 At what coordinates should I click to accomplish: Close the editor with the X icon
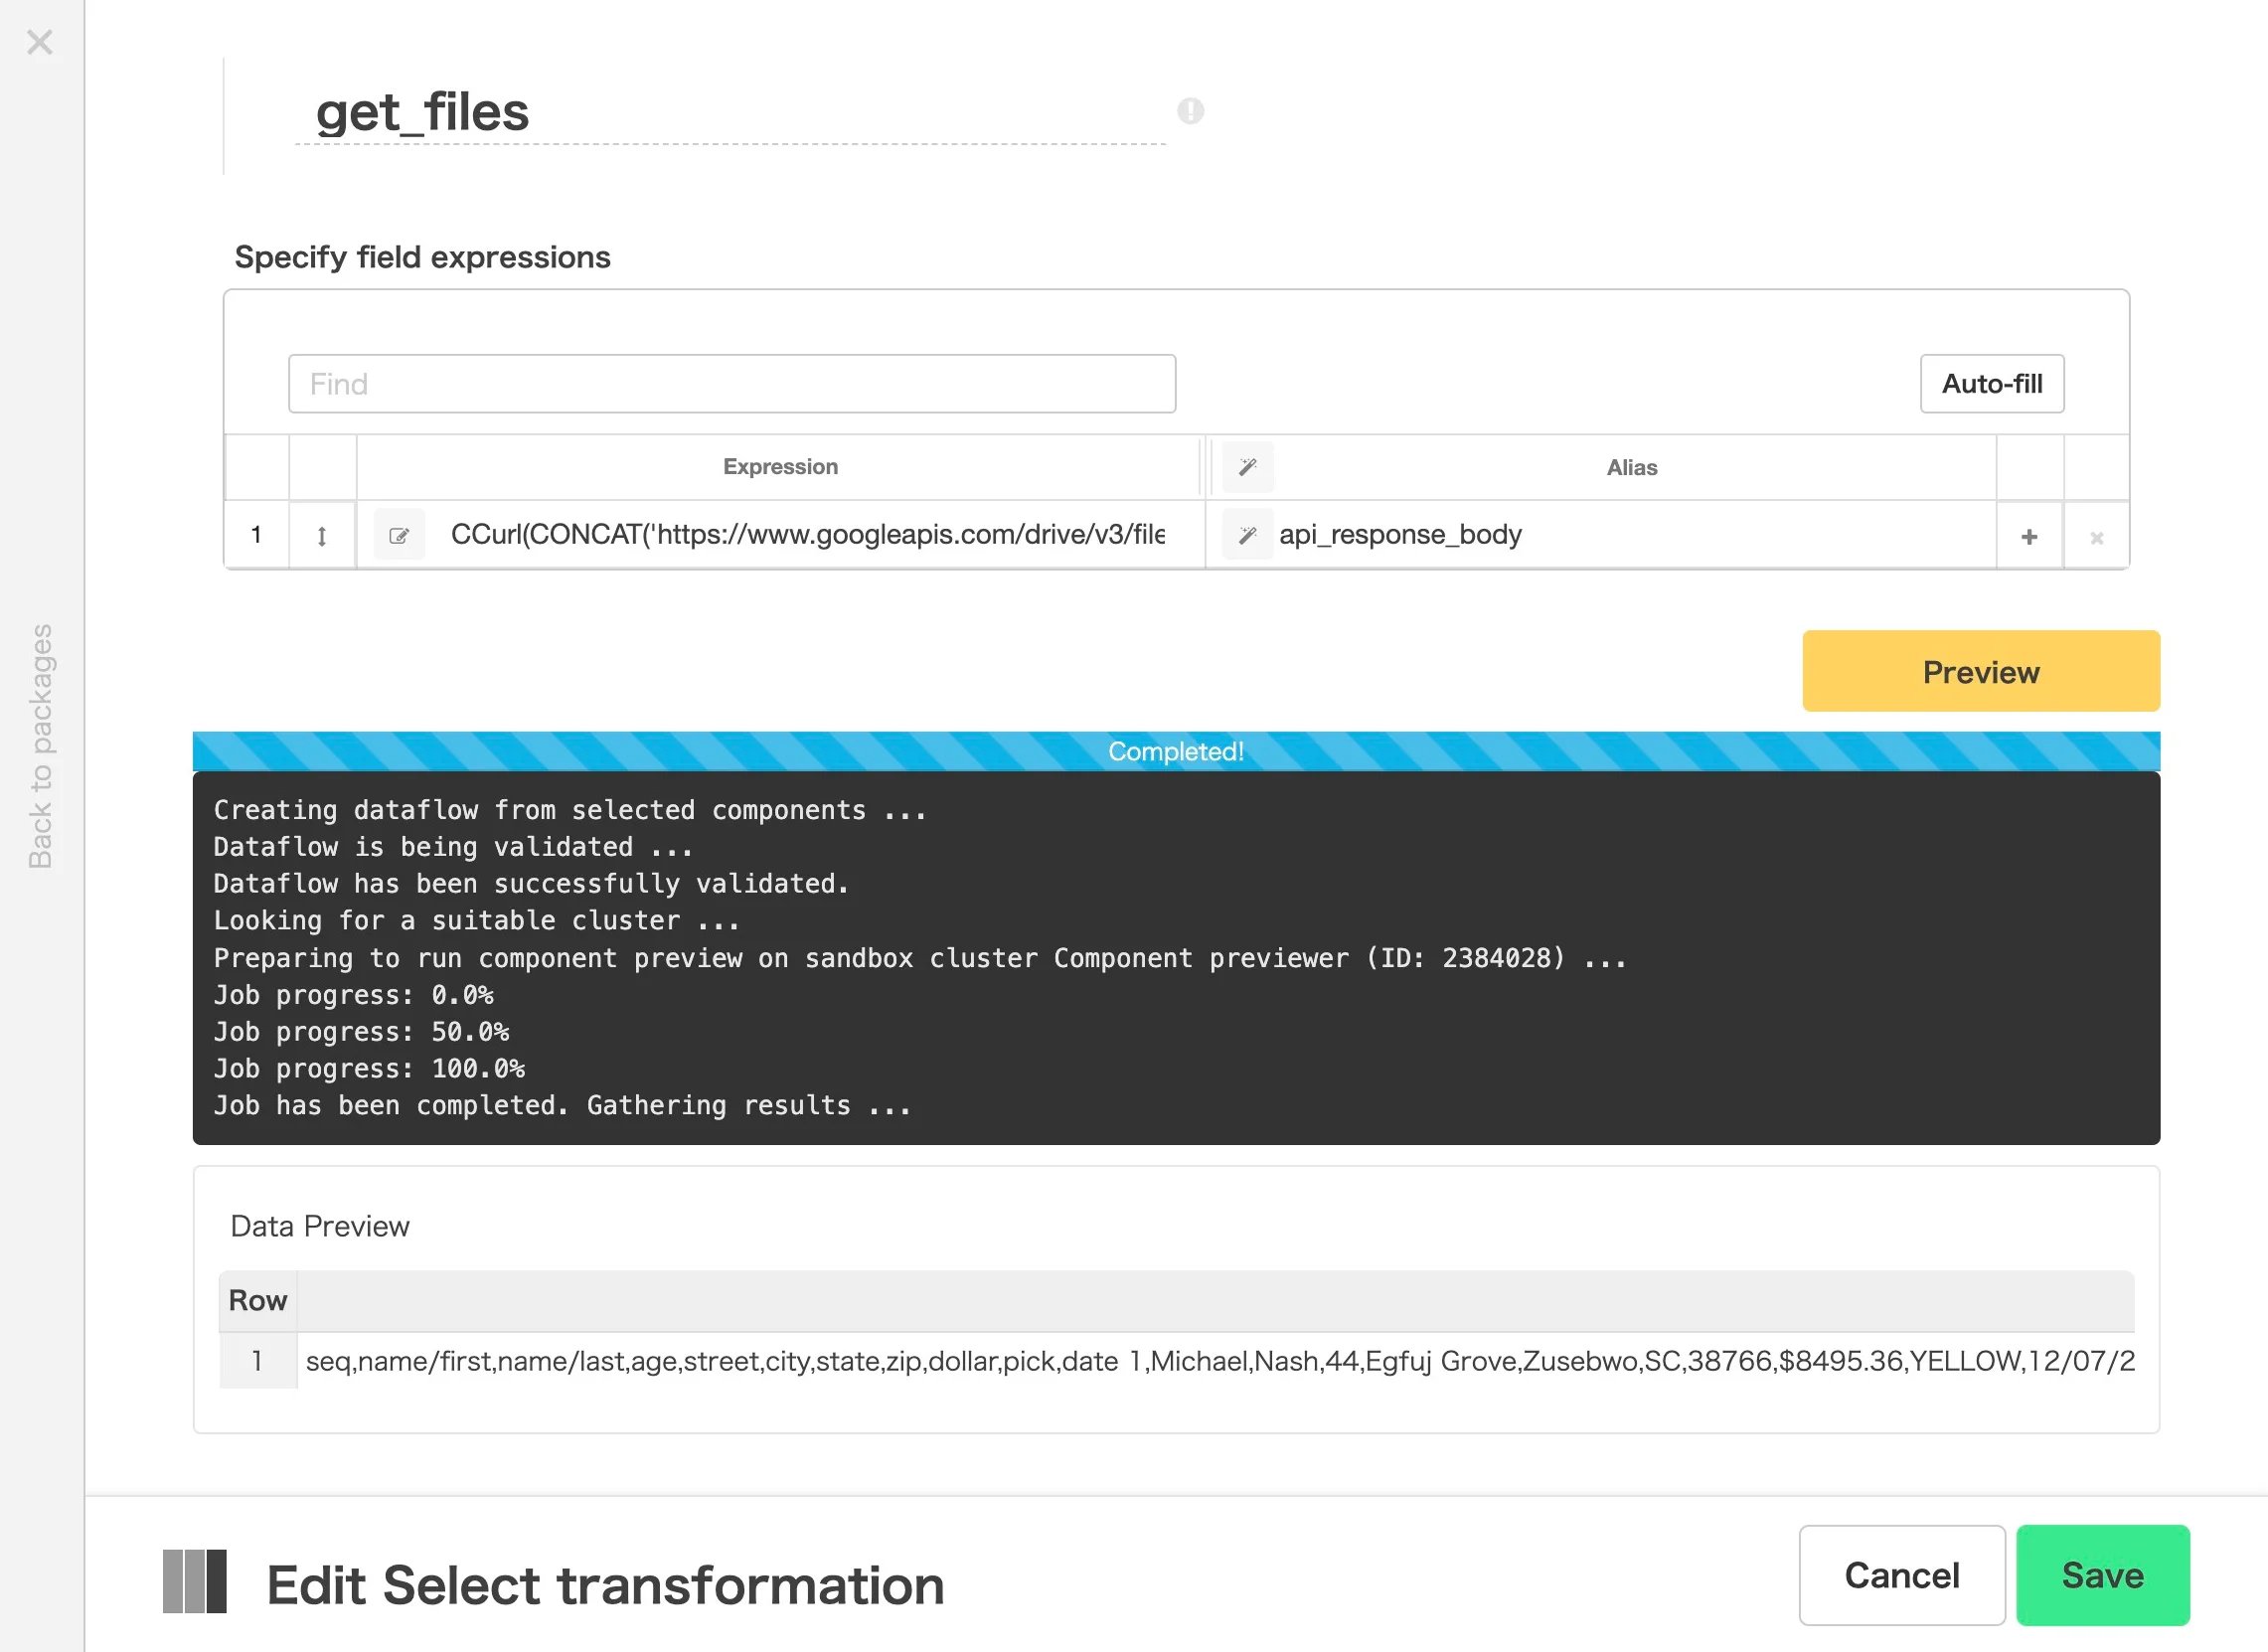coord(40,42)
